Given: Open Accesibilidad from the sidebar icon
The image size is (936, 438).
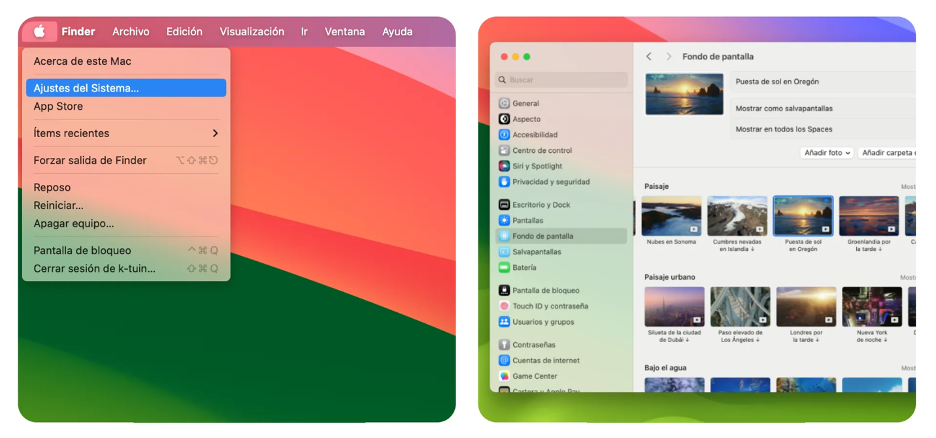Looking at the screenshot, I should [x=504, y=135].
